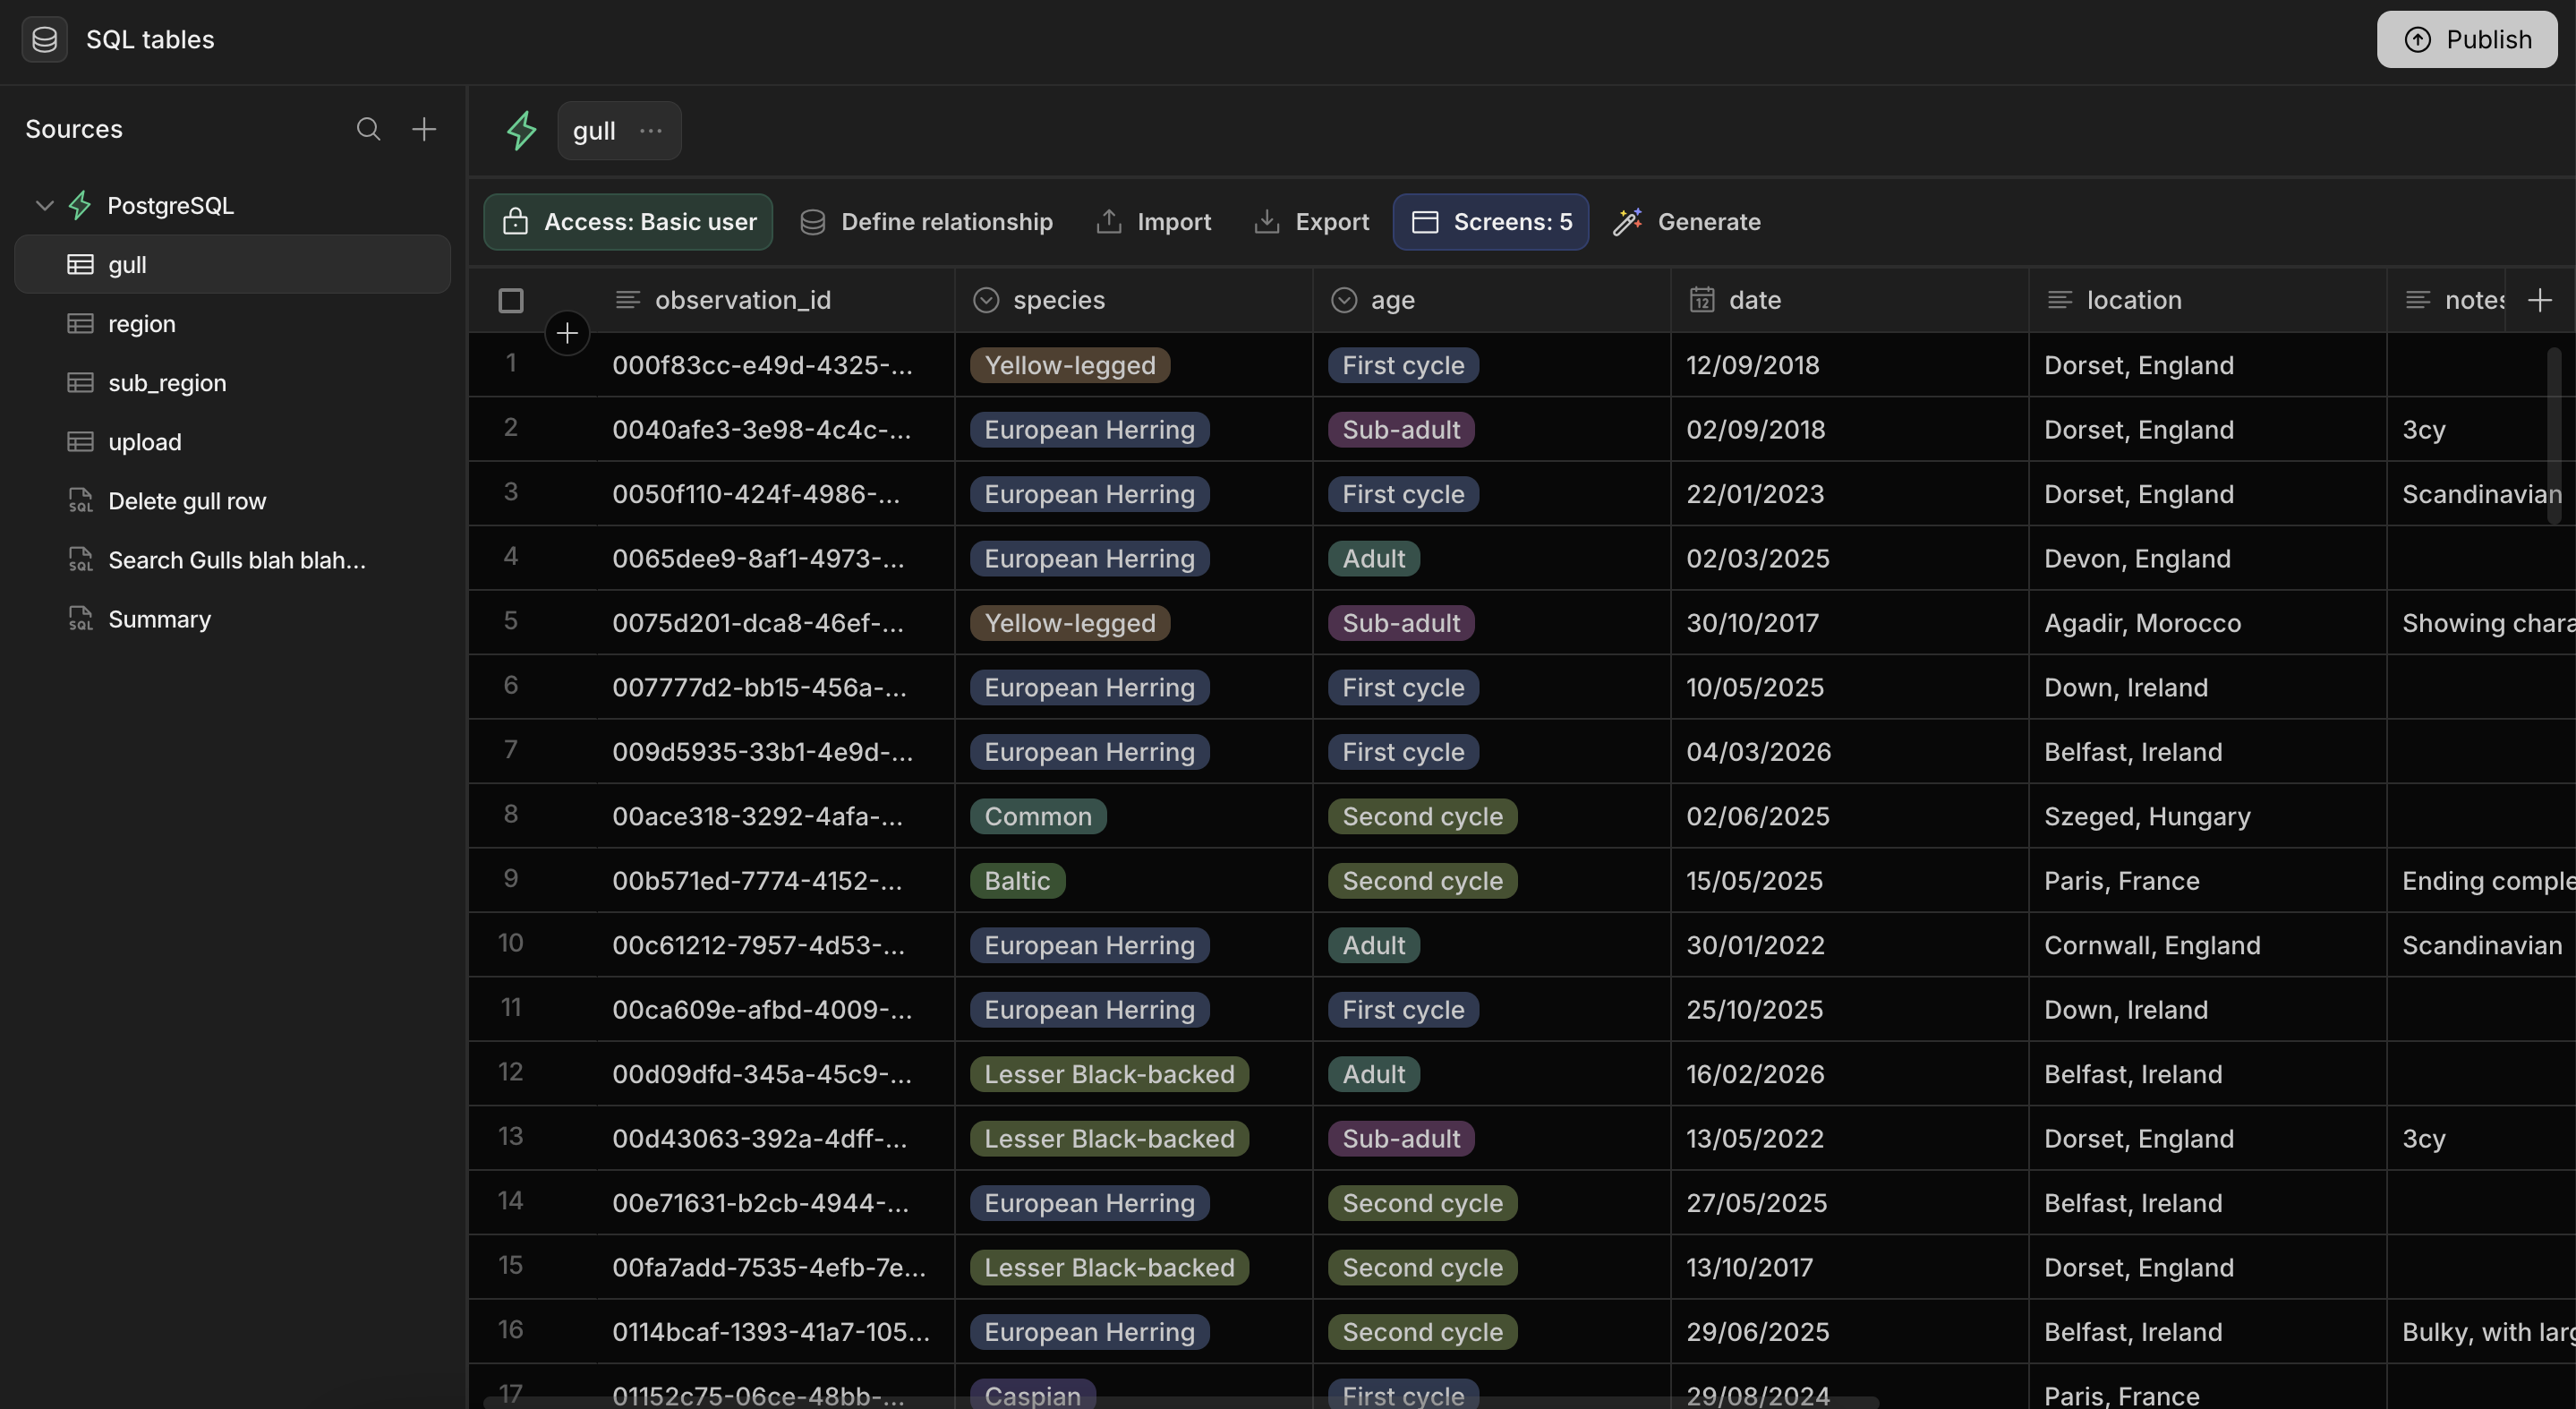Open Access: Basic user settings
The image size is (2576, 1409).
[x=628, y=222]
